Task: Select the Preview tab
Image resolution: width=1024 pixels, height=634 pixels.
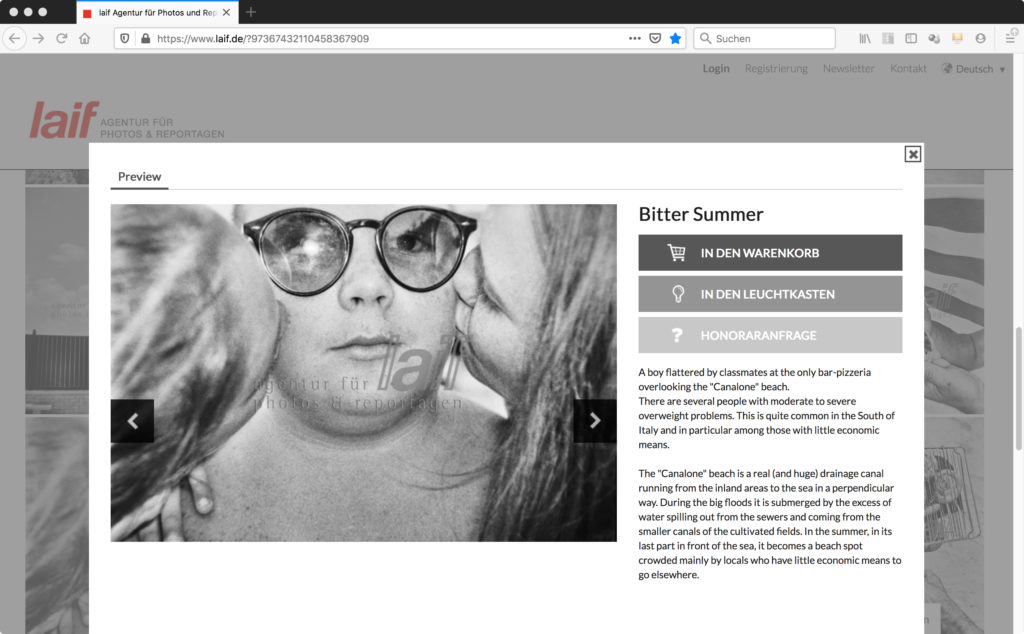Action: coord(139,177)
